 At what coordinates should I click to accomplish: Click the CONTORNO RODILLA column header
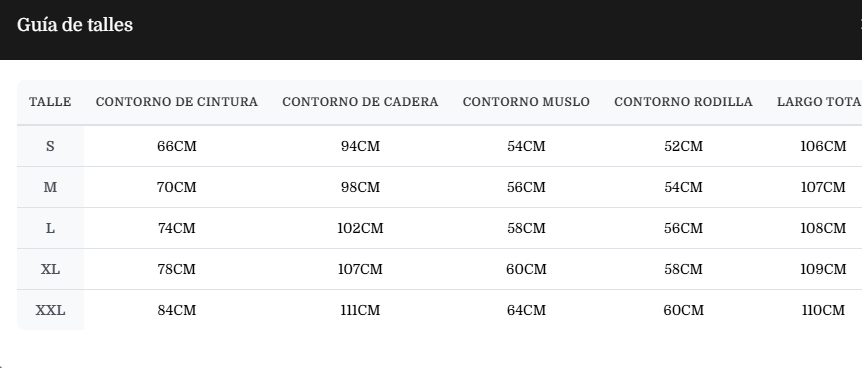pos(683,102)
